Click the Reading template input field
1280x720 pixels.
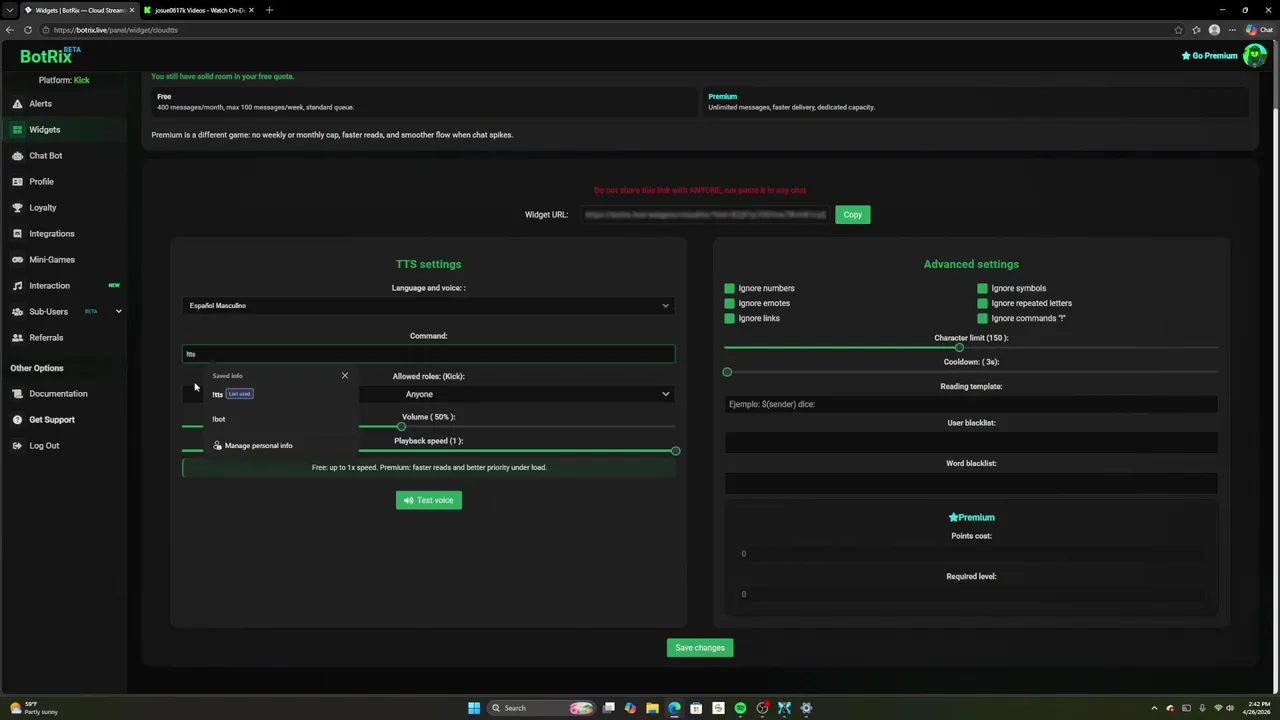pyautogui.click(x=971, y=404)
